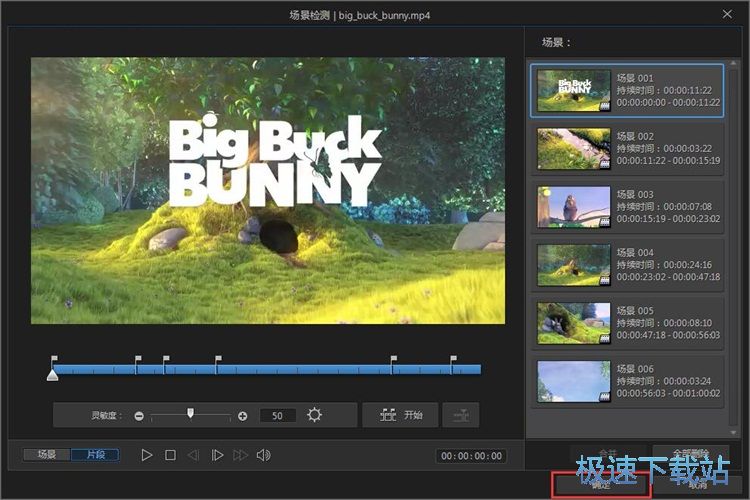Click the split scene icon button
The image size is (750, 500).
coord(461,415)
